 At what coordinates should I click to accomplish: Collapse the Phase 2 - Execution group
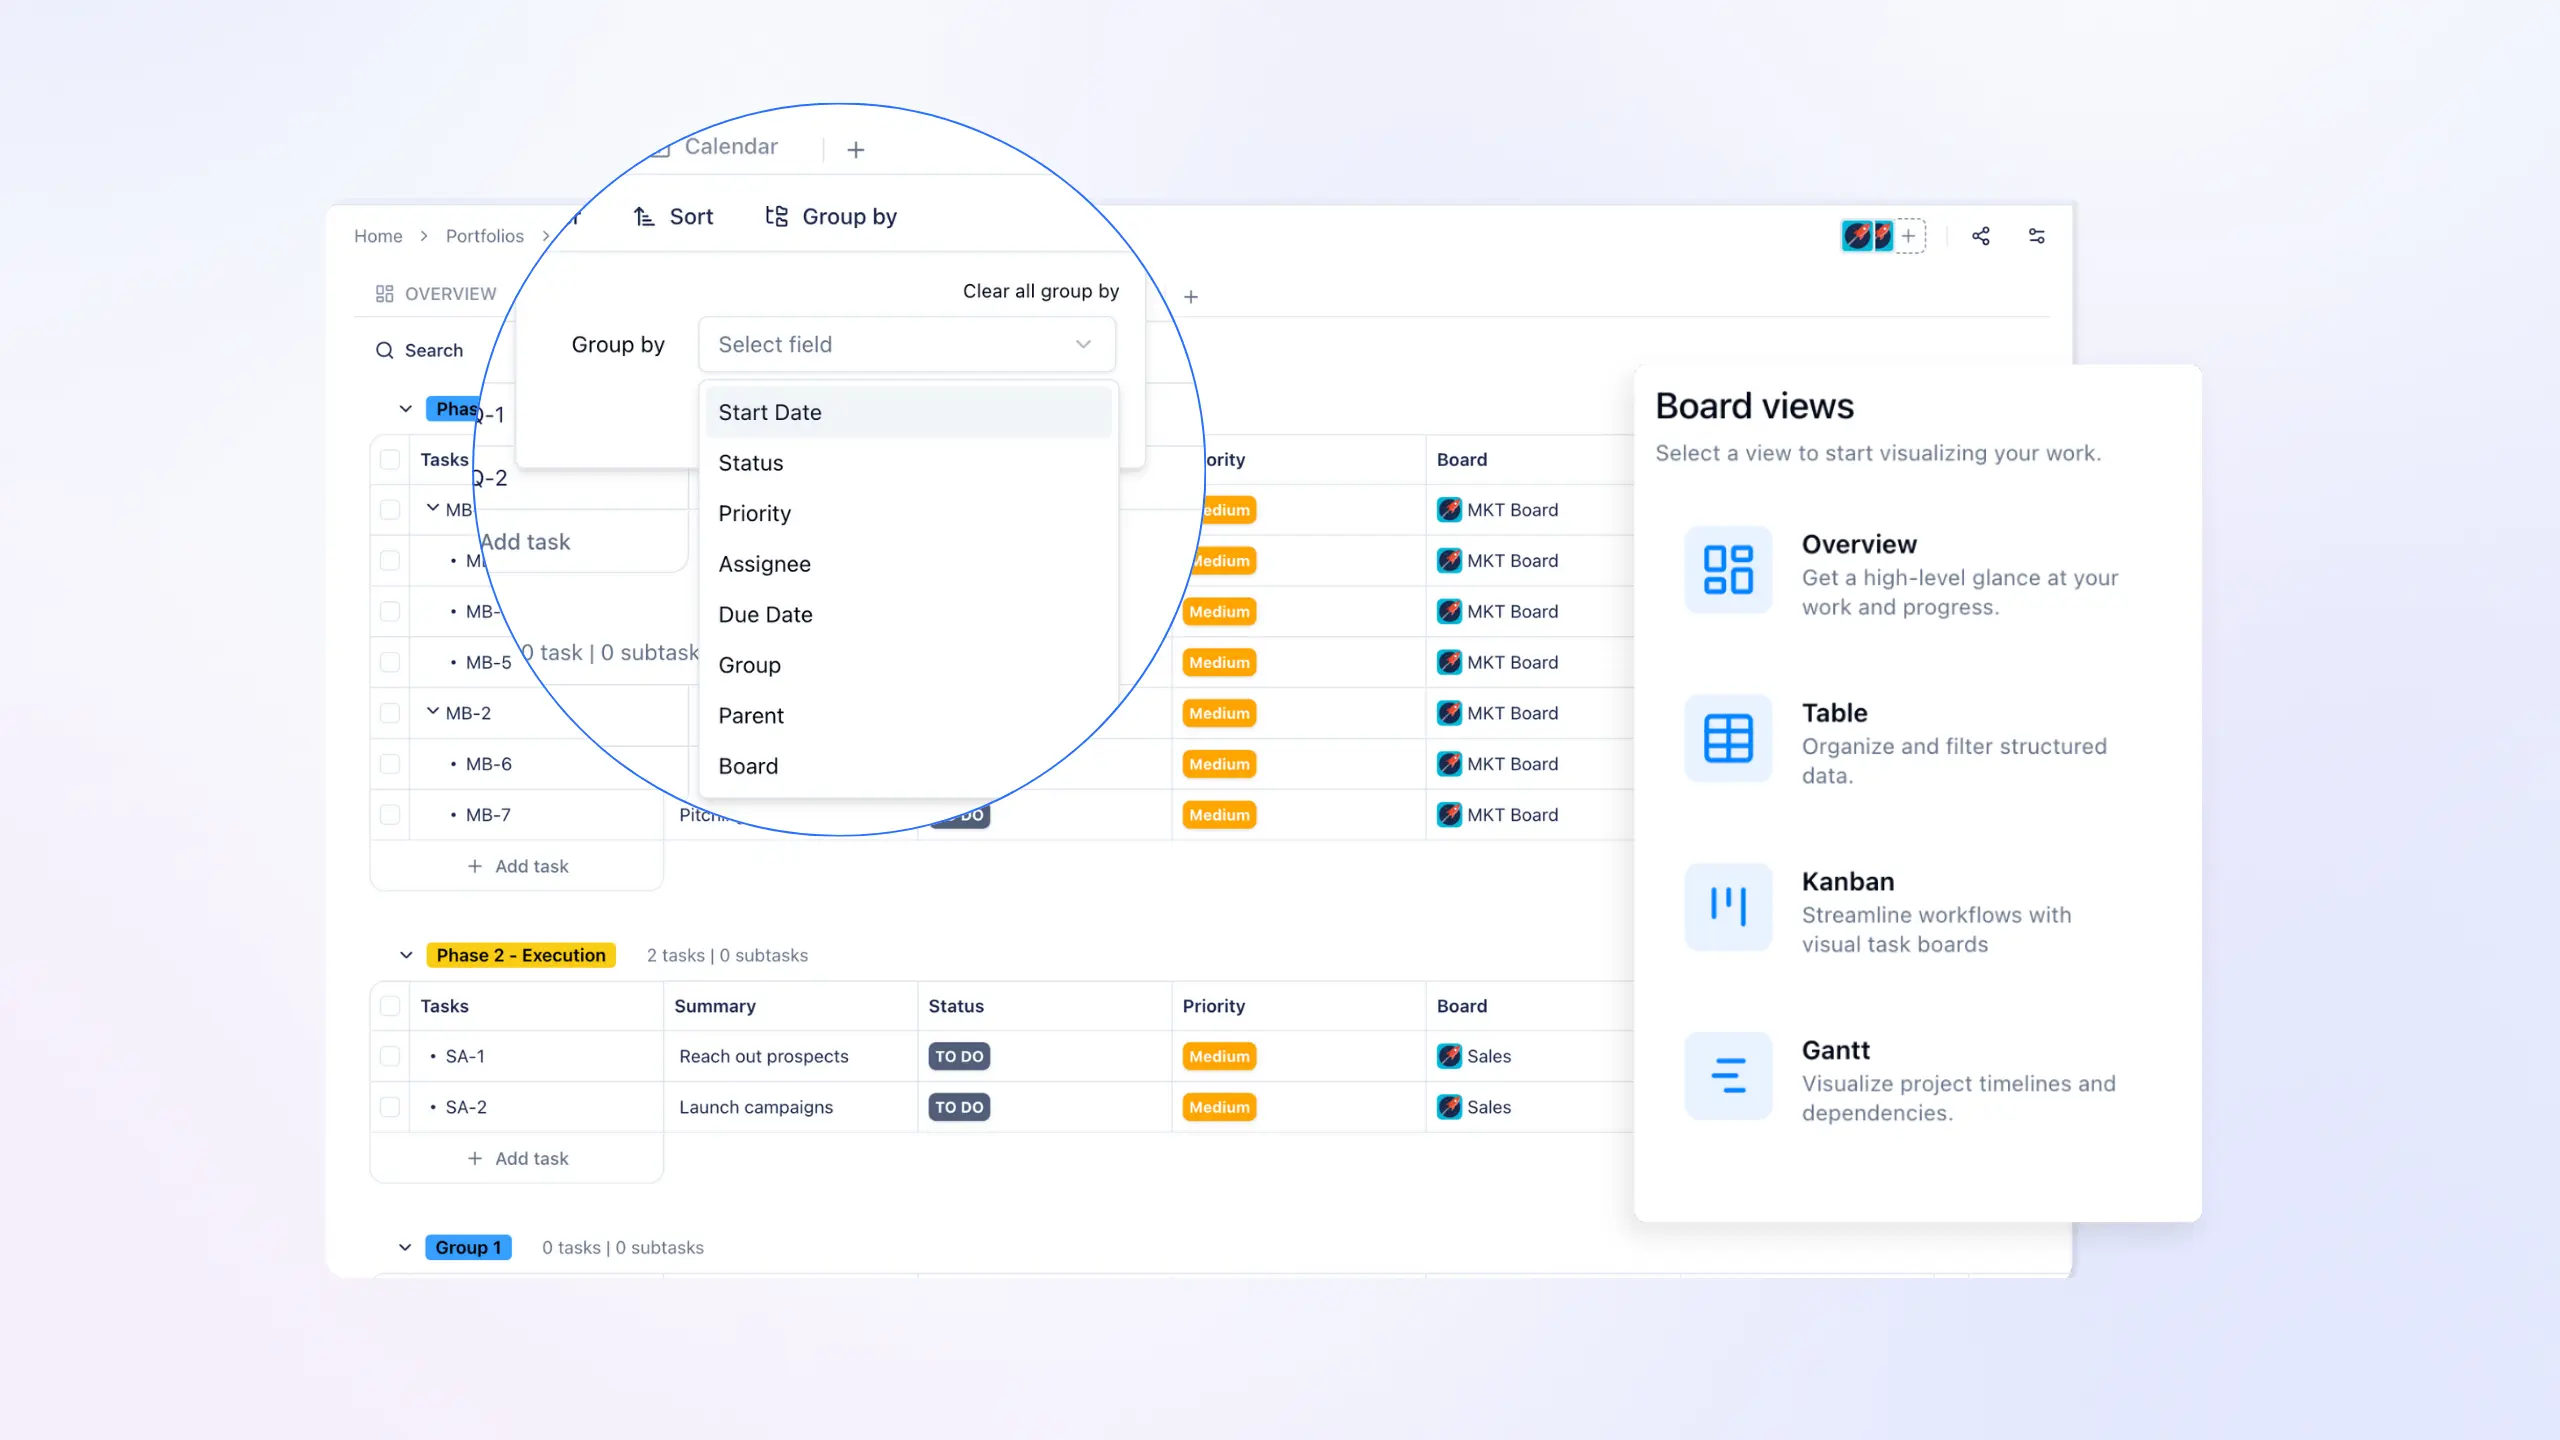[x=405, y=955]
